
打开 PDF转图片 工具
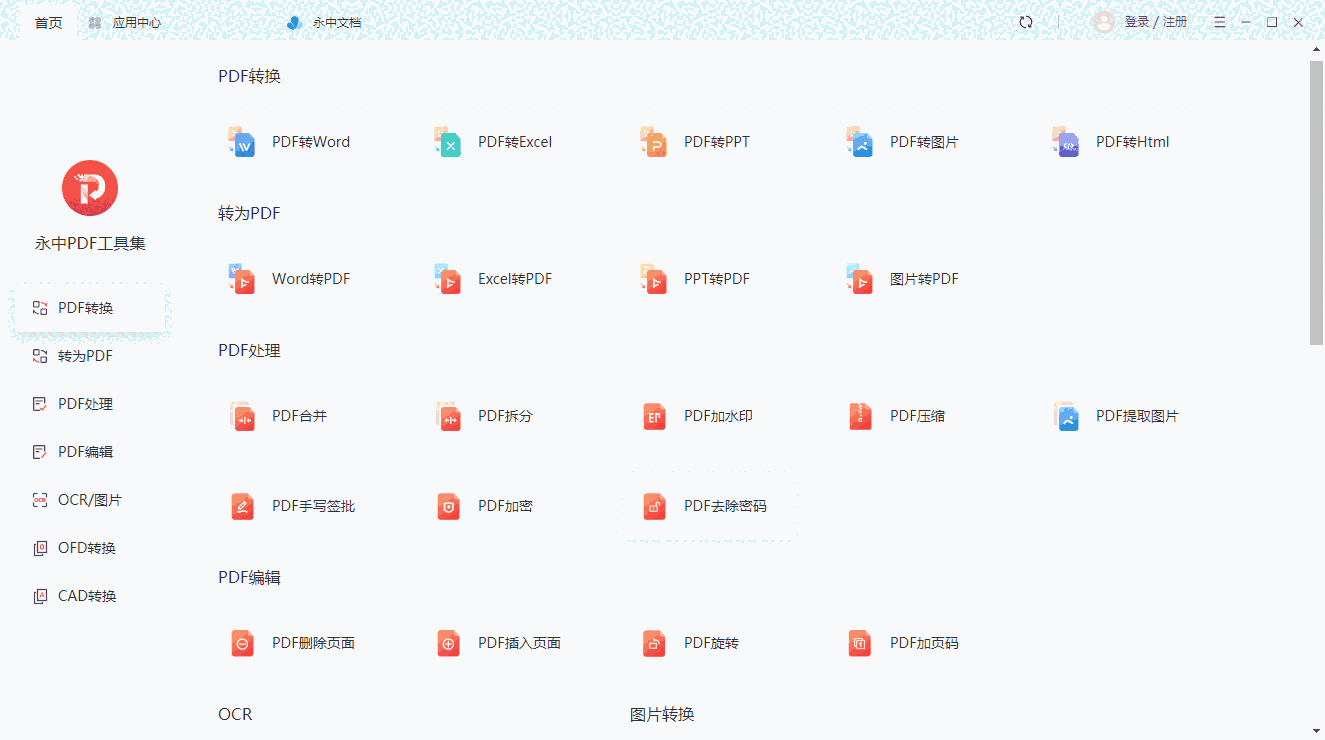[901, 142]
